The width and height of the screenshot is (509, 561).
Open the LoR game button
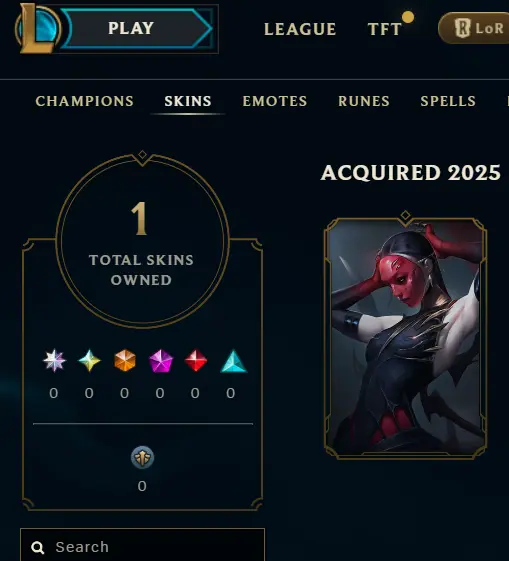pos(474,28)
